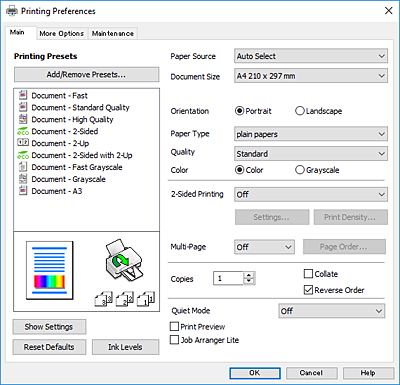Select eco icon for 2-Sided with 2-Up
Image resolution: width=400 pixels, height=385 pixels.
(x=23, y=155)
